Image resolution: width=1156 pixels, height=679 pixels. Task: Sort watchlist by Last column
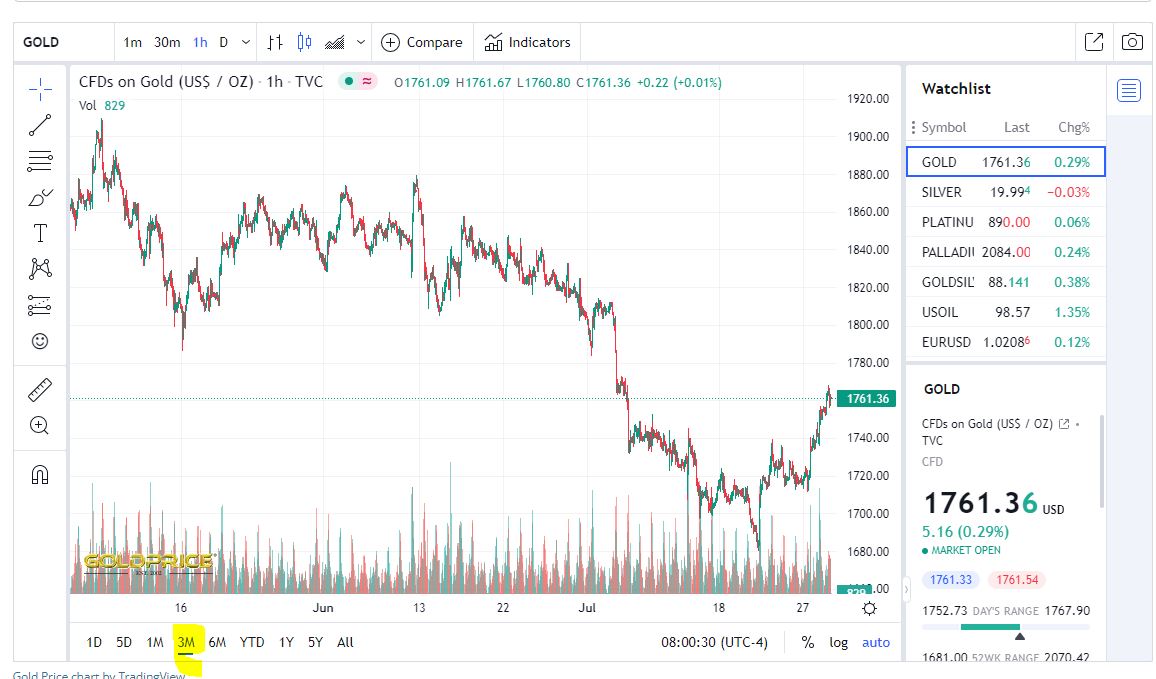(1017, 127)
